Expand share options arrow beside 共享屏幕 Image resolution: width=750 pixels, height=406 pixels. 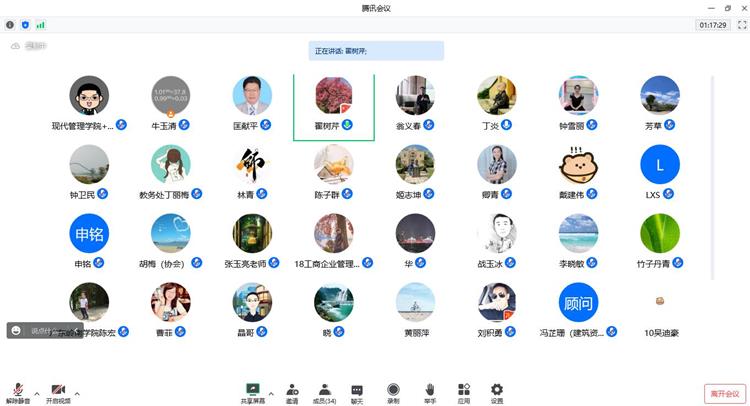(x=272, y=392)
